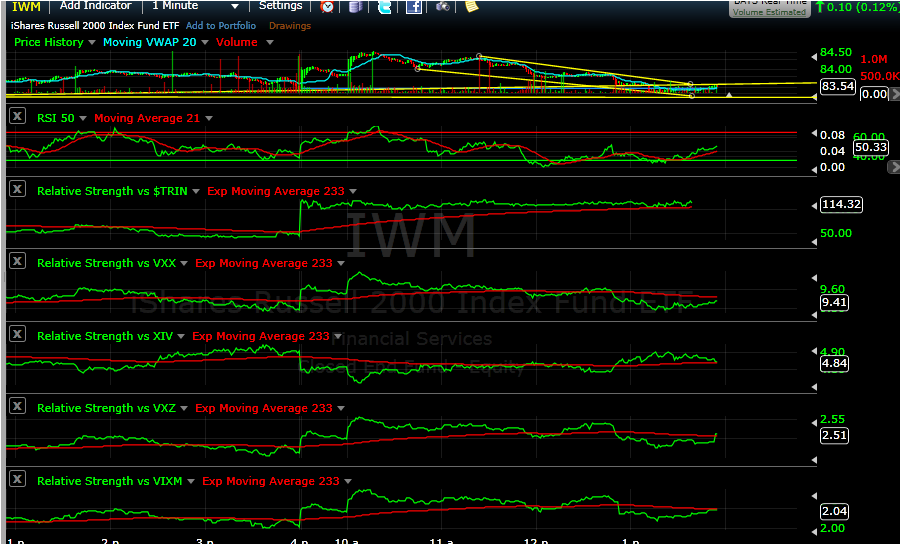Click the scale handle next to 50.00 in TRIN panel
The width and height of the screenshot is (901, 545).
[814, 243]
